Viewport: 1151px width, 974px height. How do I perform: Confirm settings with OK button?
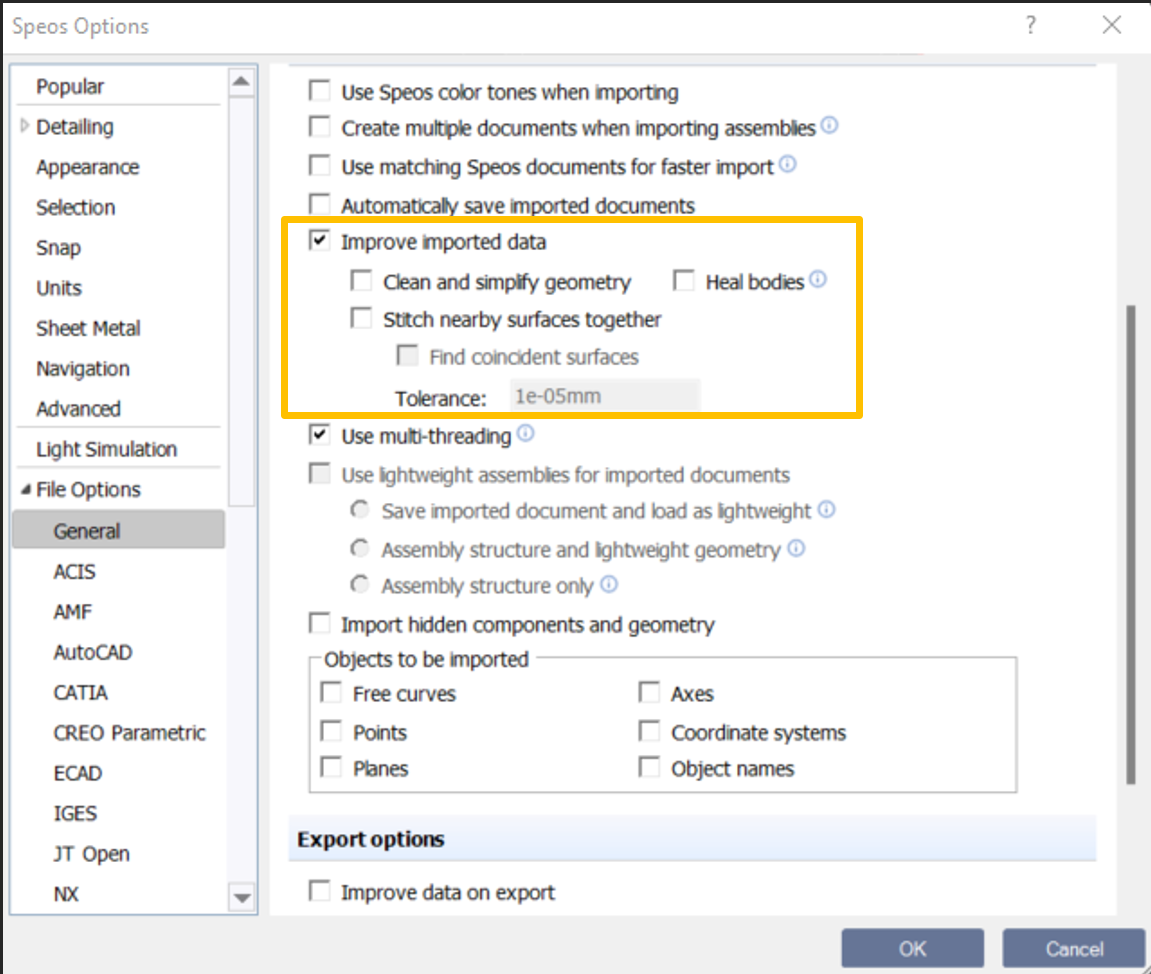(912, 948)
